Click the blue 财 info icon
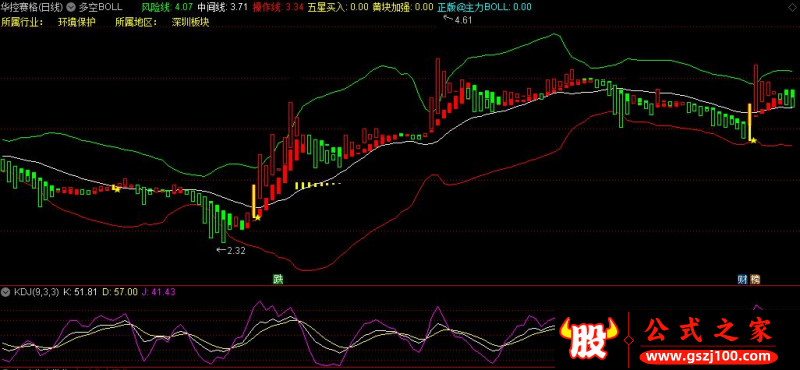 coord(742,279)
